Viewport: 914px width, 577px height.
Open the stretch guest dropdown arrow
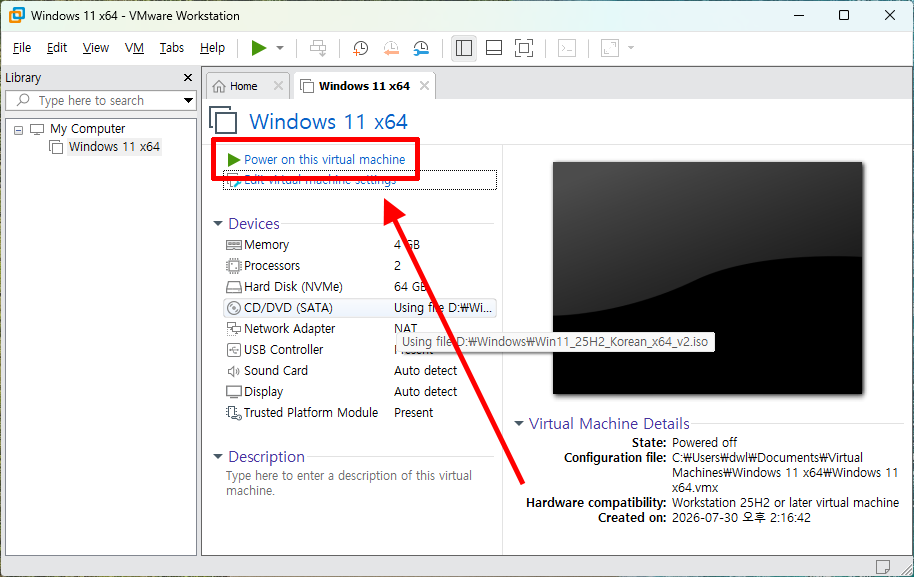[631, 48]
